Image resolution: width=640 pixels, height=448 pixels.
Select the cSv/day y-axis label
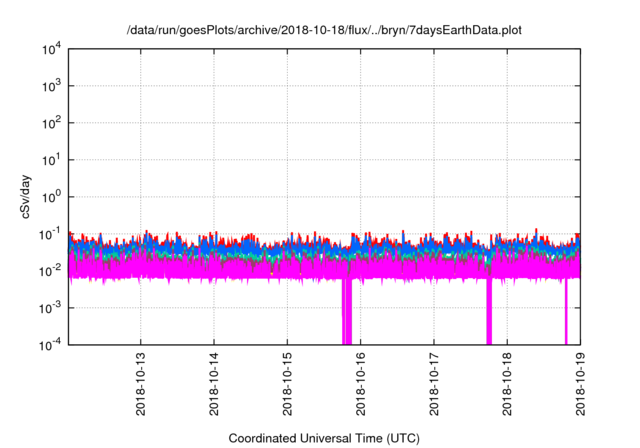pyautogui.click(x=26, y=197)
